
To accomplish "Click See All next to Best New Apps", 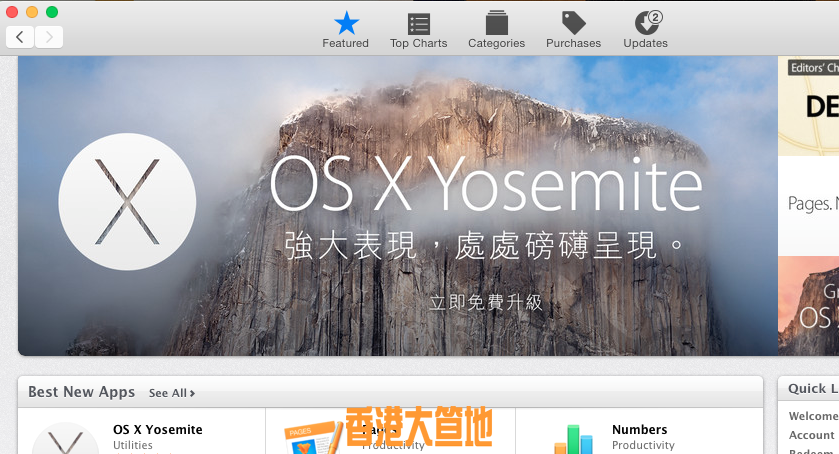I will click(172, 393).
